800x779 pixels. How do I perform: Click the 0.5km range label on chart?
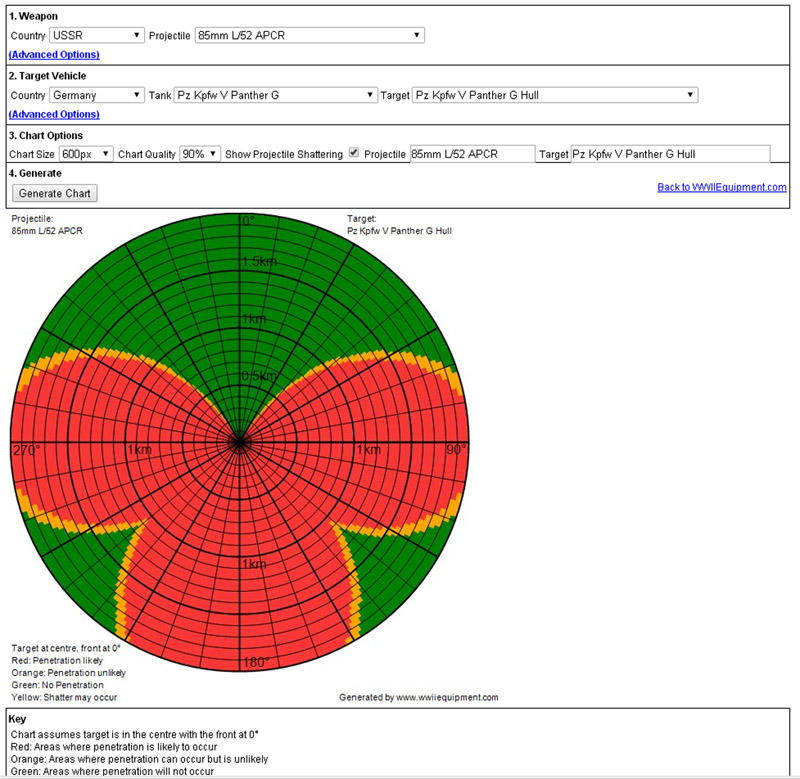point(259,376)
